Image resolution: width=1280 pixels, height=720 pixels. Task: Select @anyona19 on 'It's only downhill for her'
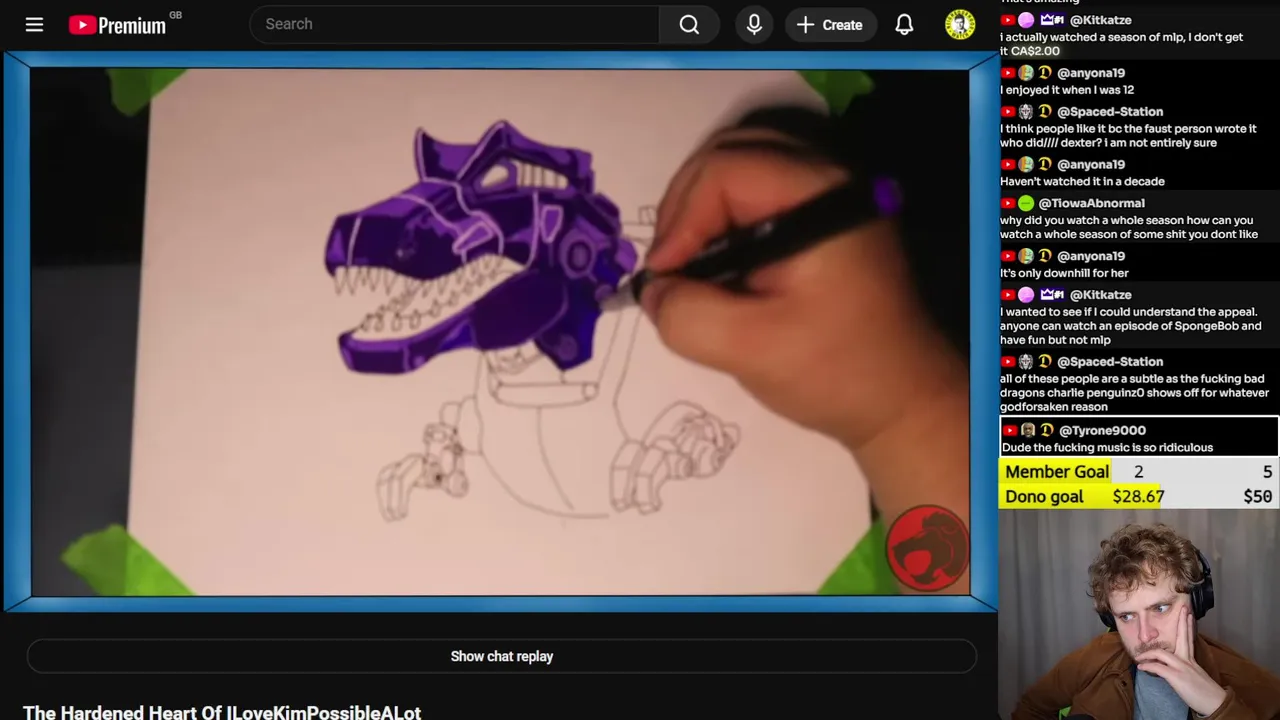[x=1090, y=256]
